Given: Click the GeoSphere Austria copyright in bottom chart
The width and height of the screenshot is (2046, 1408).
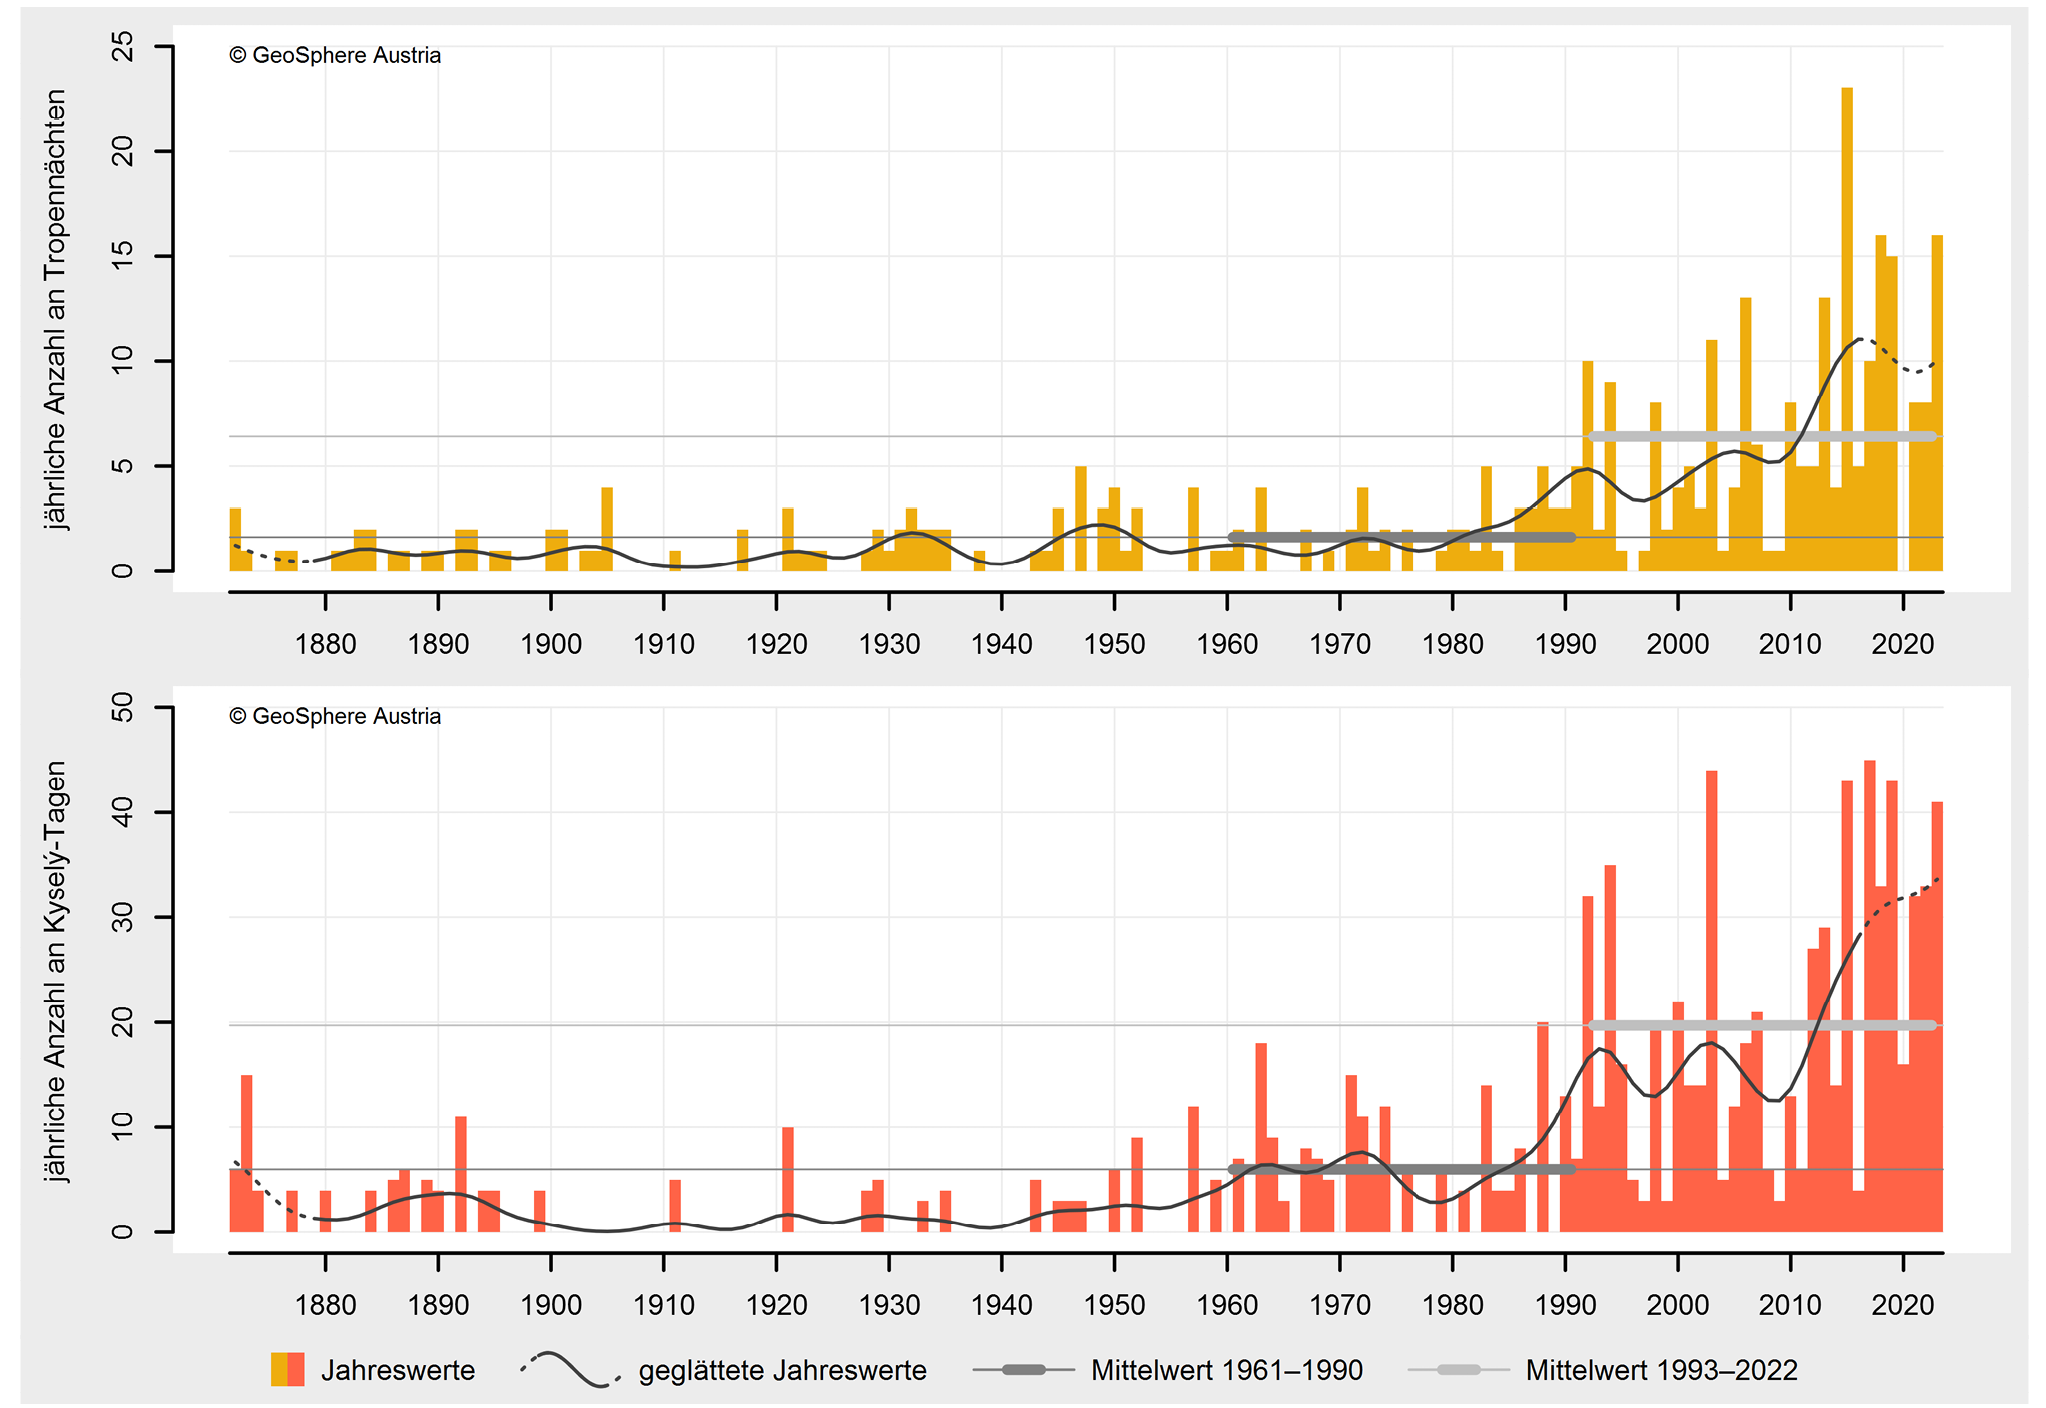Looking at the screenshot, I should click(335, 717).
